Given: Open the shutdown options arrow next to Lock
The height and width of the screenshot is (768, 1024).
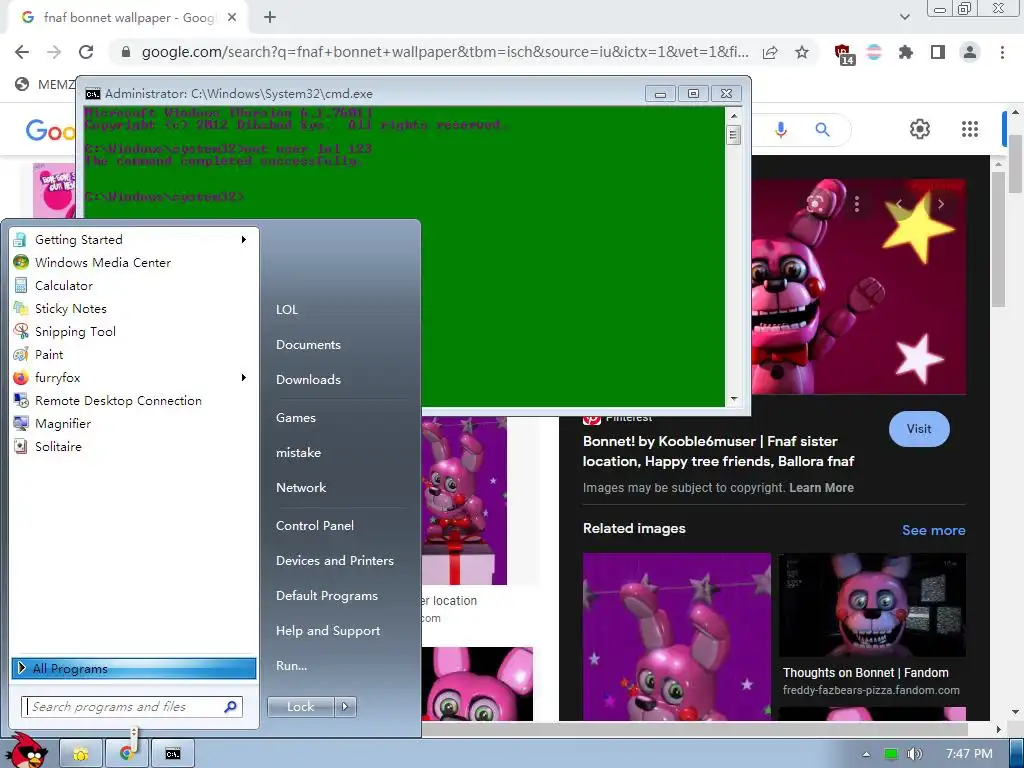Looking at the screenshot, I should coord(345,707).
